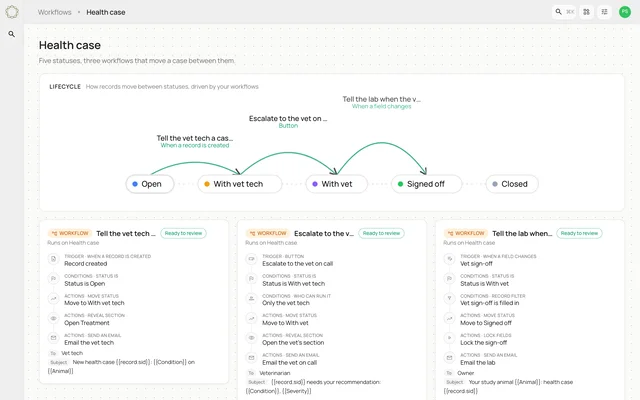640x400 pixels.
Task: Select the Closed status node
Action: coord(512,184)
